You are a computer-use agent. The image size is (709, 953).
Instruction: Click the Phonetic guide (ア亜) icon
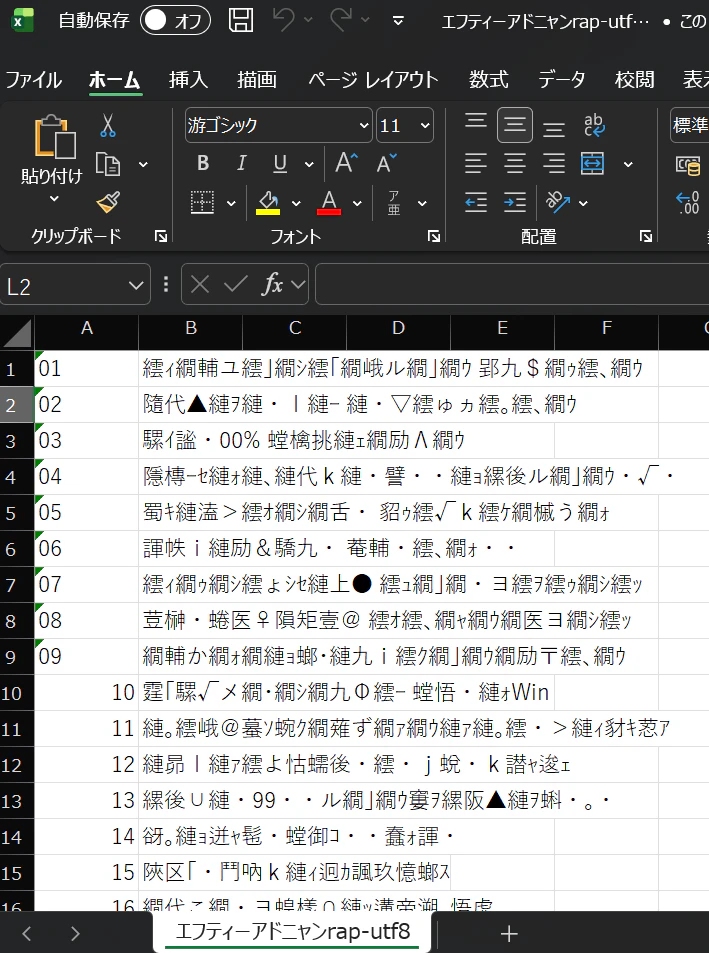pyautogui.click(x=394, y=202)
